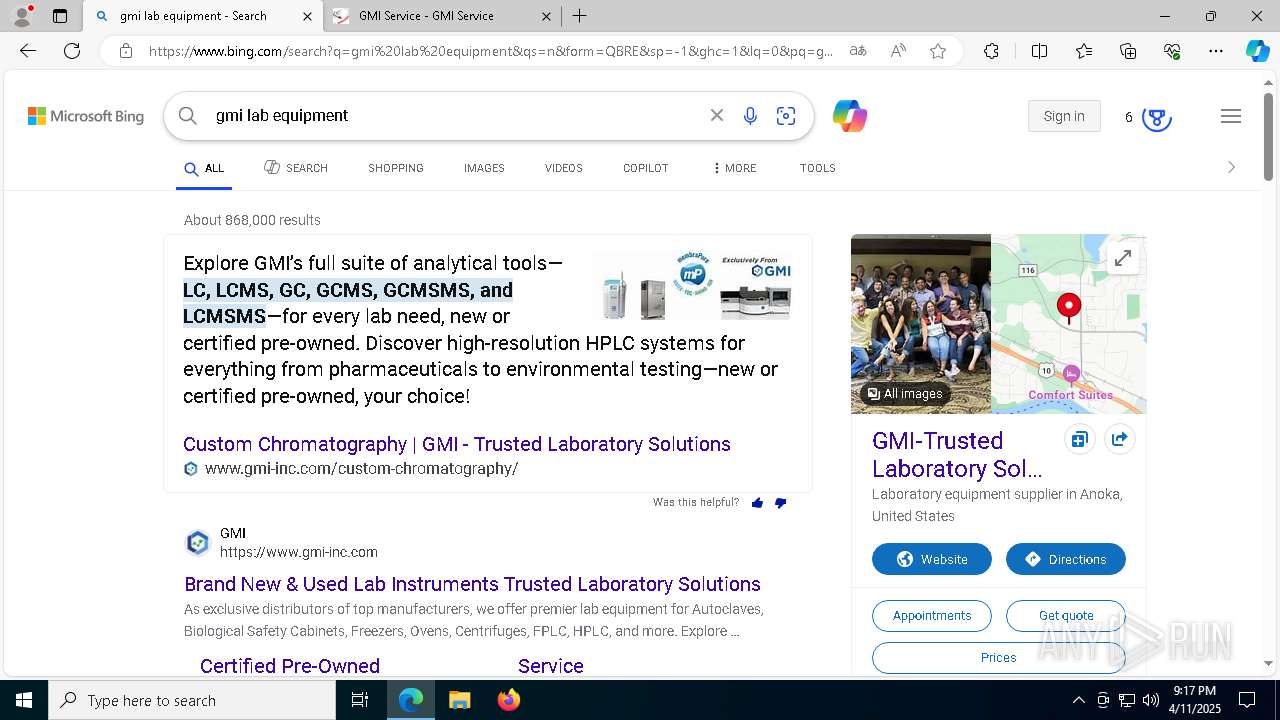Clear the Bing search box text
Image resolution: width=1280 pixels, height=720 pixels.
[x=717, y=116]
